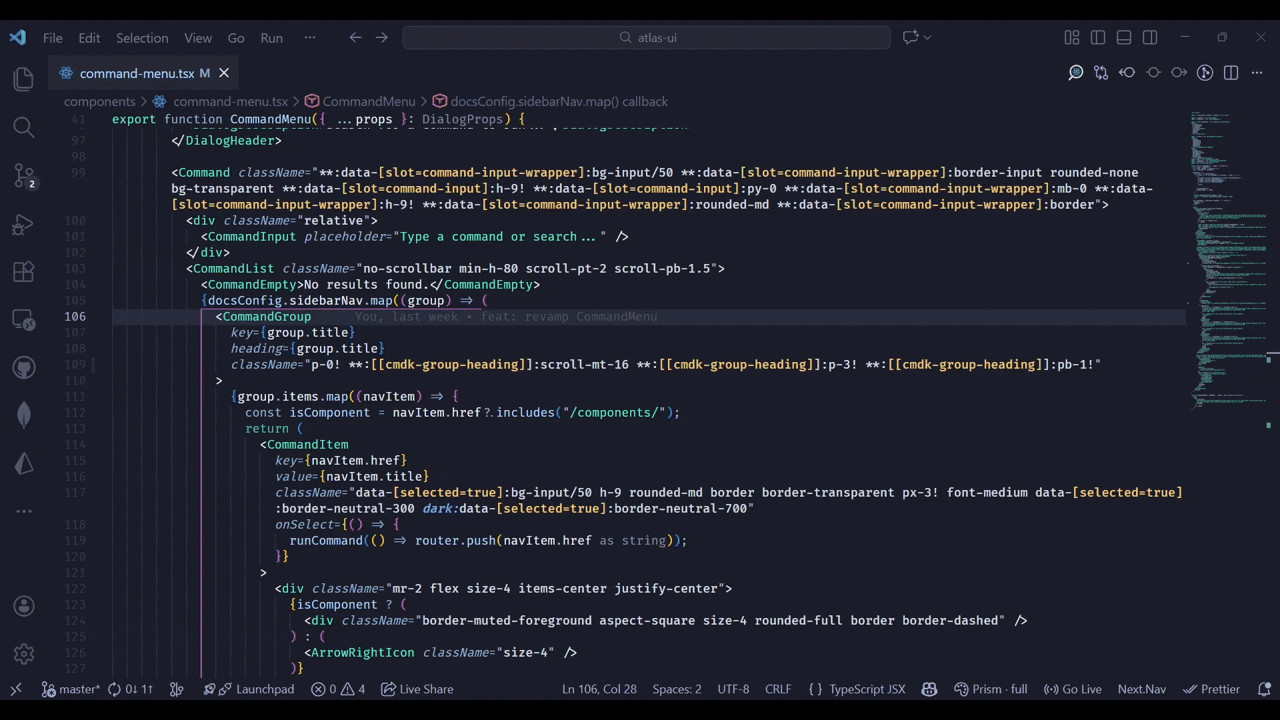Open the MongoDB leaf icon panel

(x=24, y=415)
